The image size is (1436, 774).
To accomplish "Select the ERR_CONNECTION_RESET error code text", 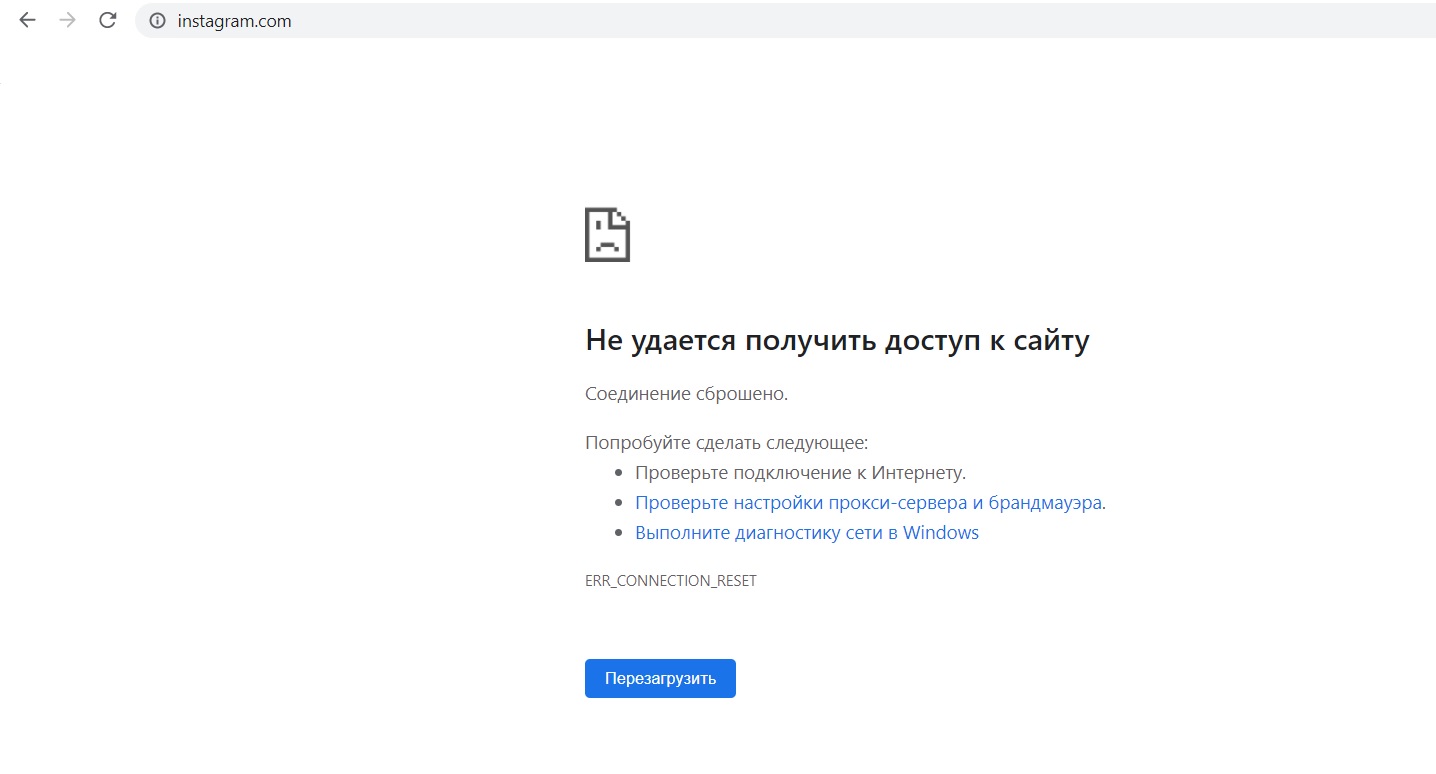I will pos(671,581).
